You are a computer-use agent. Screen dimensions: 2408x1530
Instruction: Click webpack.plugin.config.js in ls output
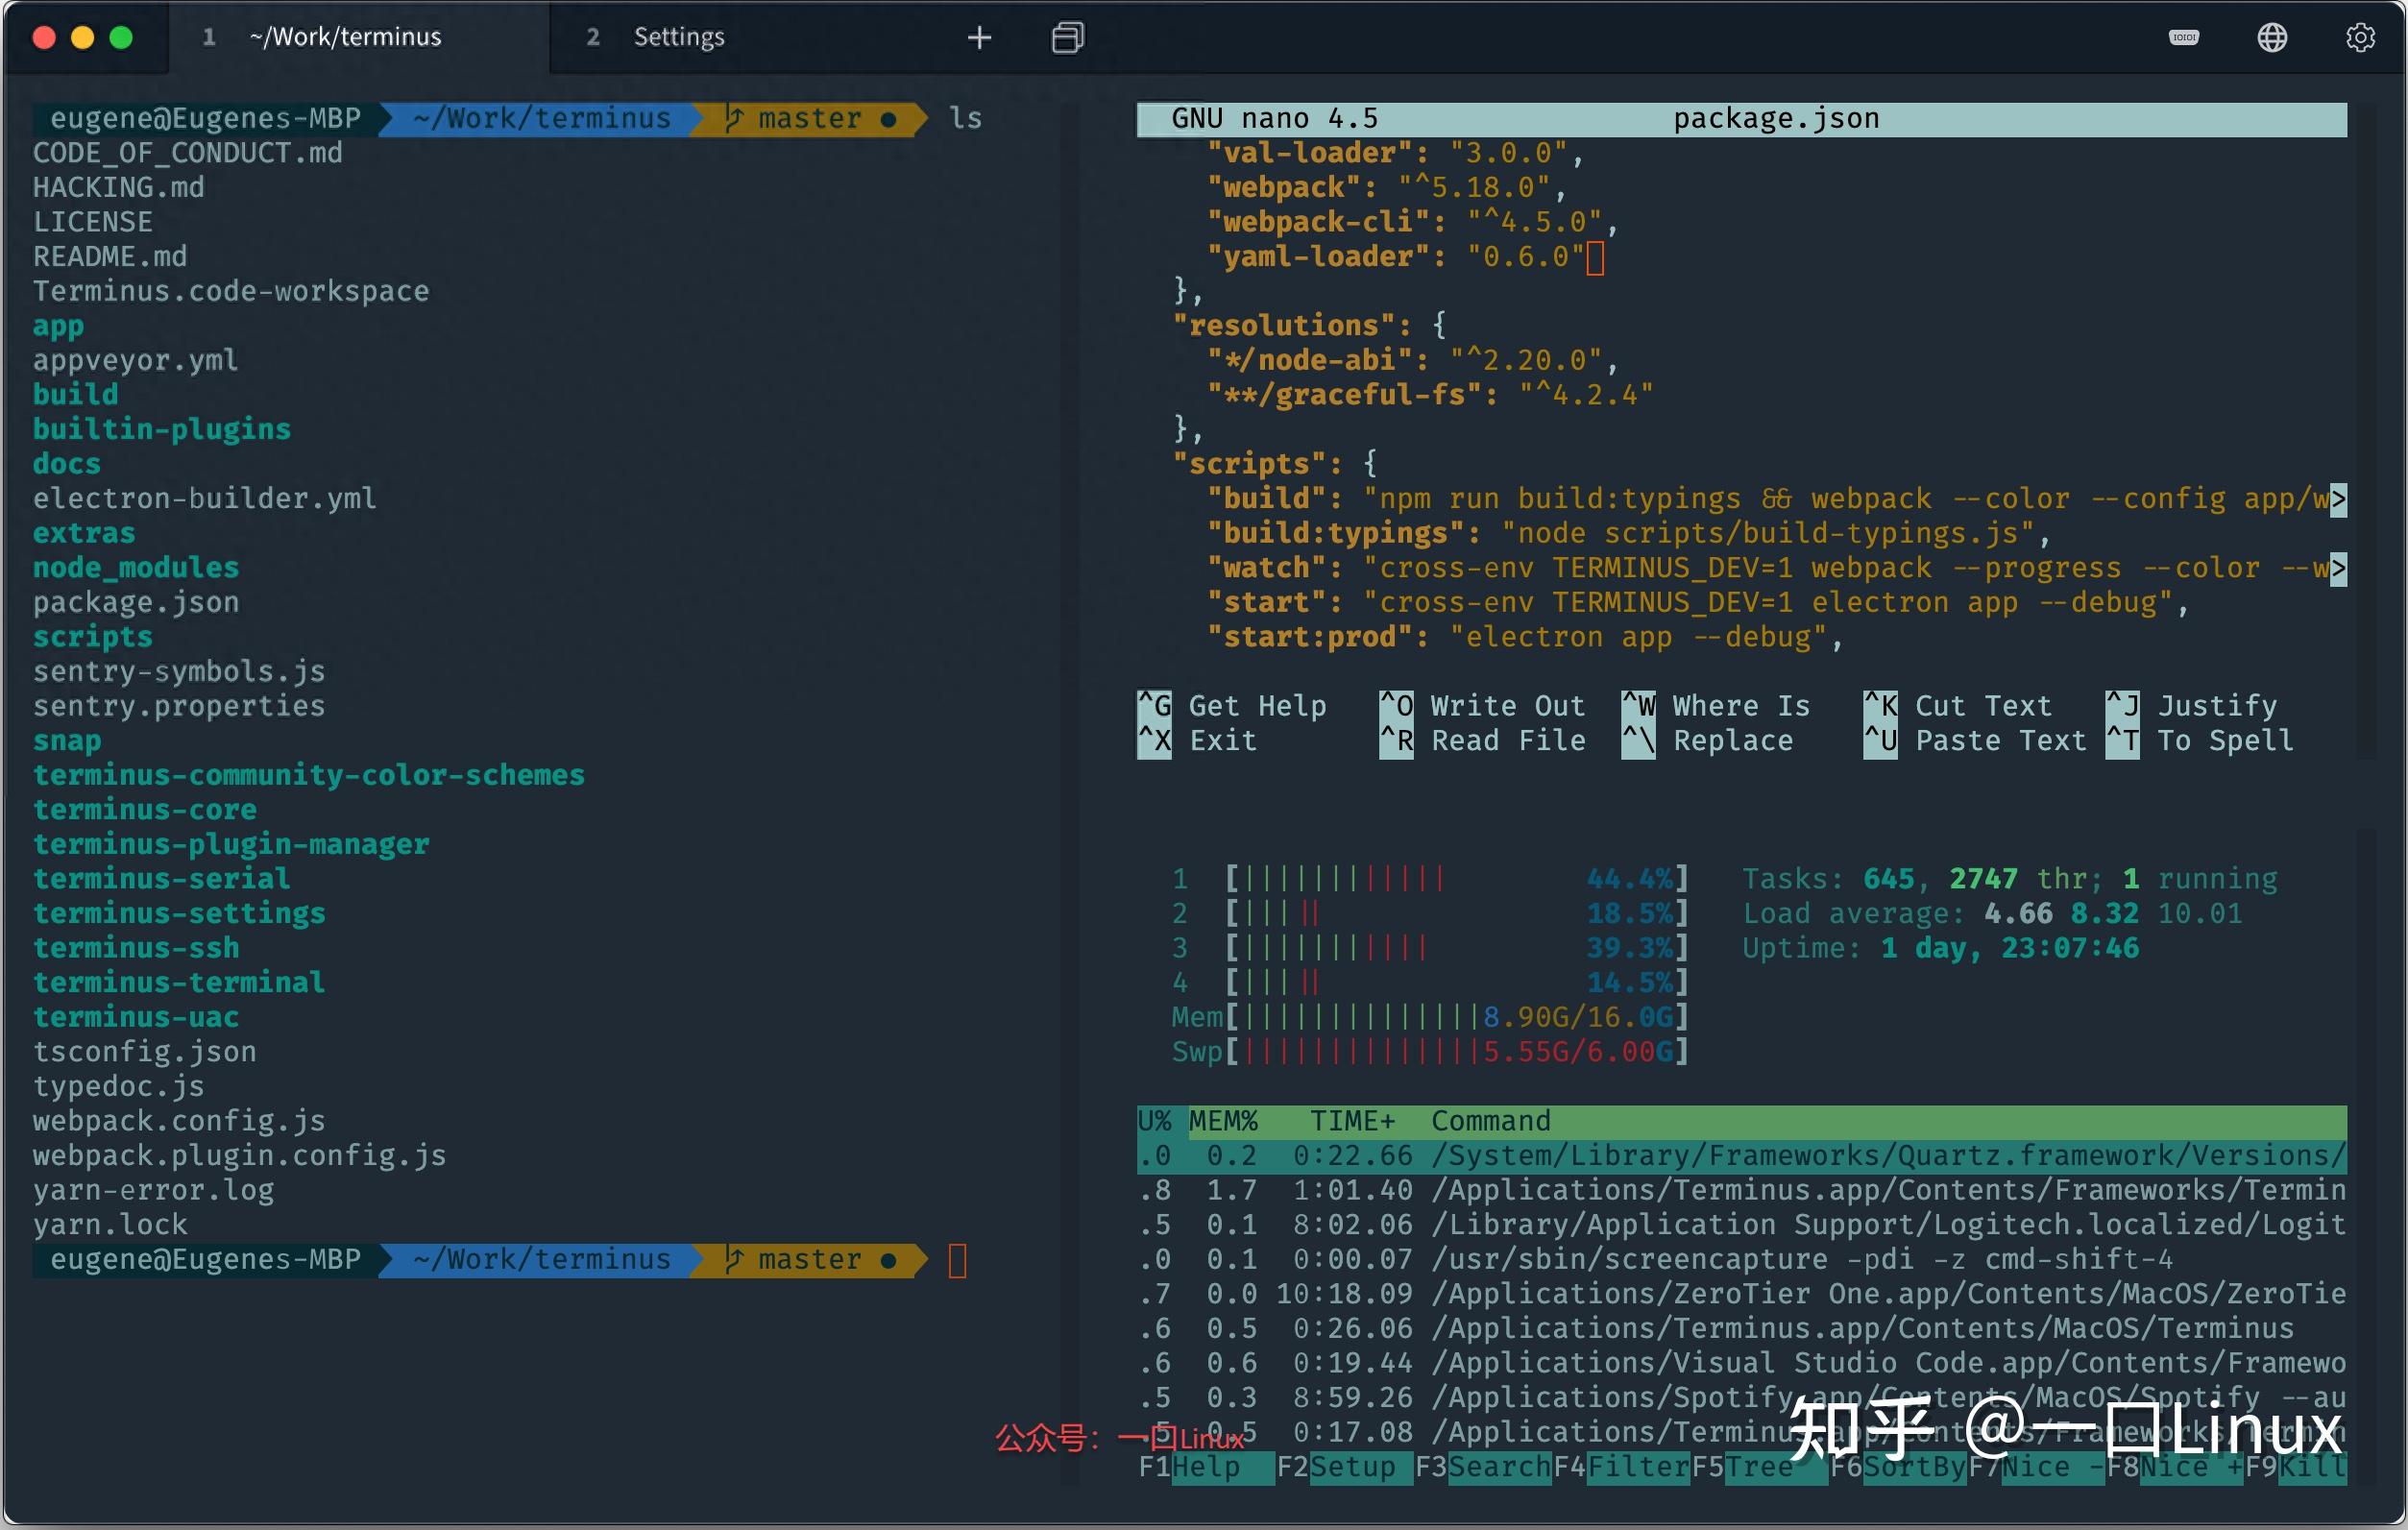[x=240, y=1156]
